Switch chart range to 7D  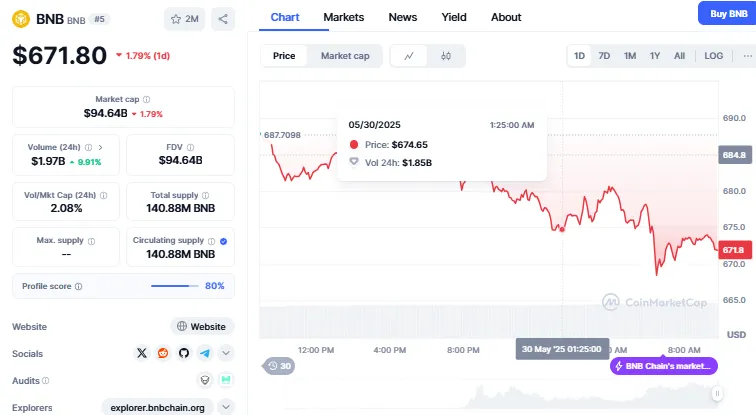coord(604,56)
